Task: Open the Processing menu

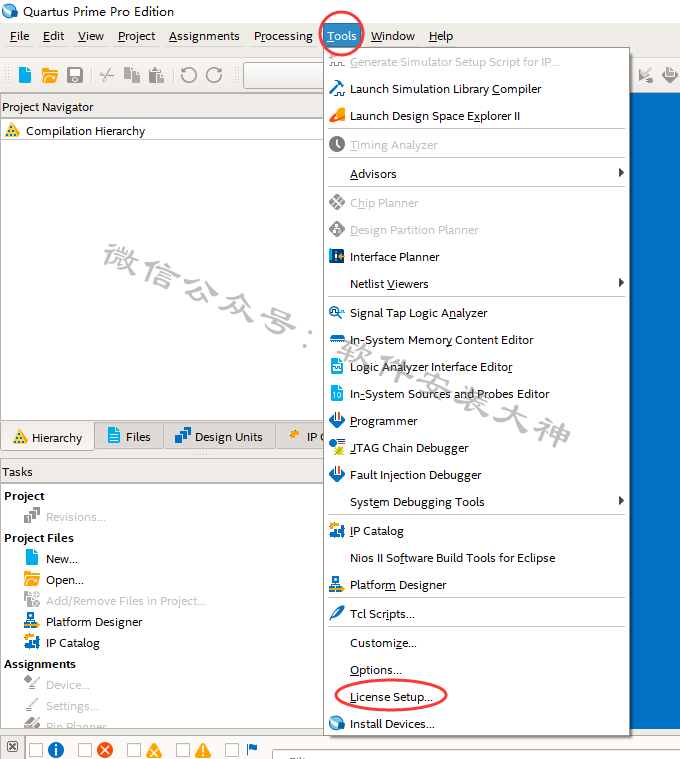Action: click(x=283, y=36)
